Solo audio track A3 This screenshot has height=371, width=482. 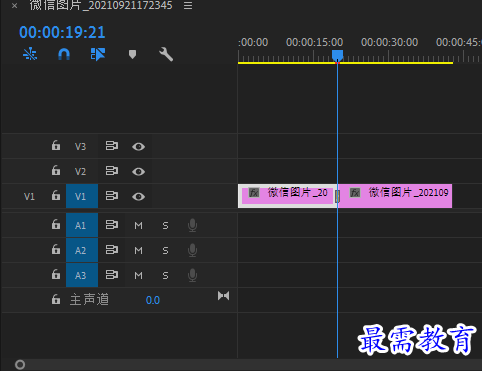coord(165,276)
